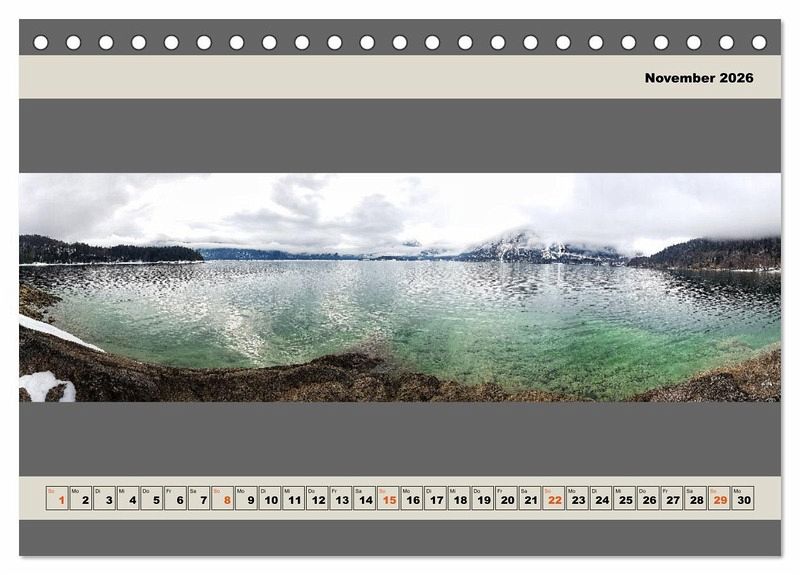This screenshot has width=800, height=575.
Task: Click date 18 in the calendar strip
Action: (459, 498)
